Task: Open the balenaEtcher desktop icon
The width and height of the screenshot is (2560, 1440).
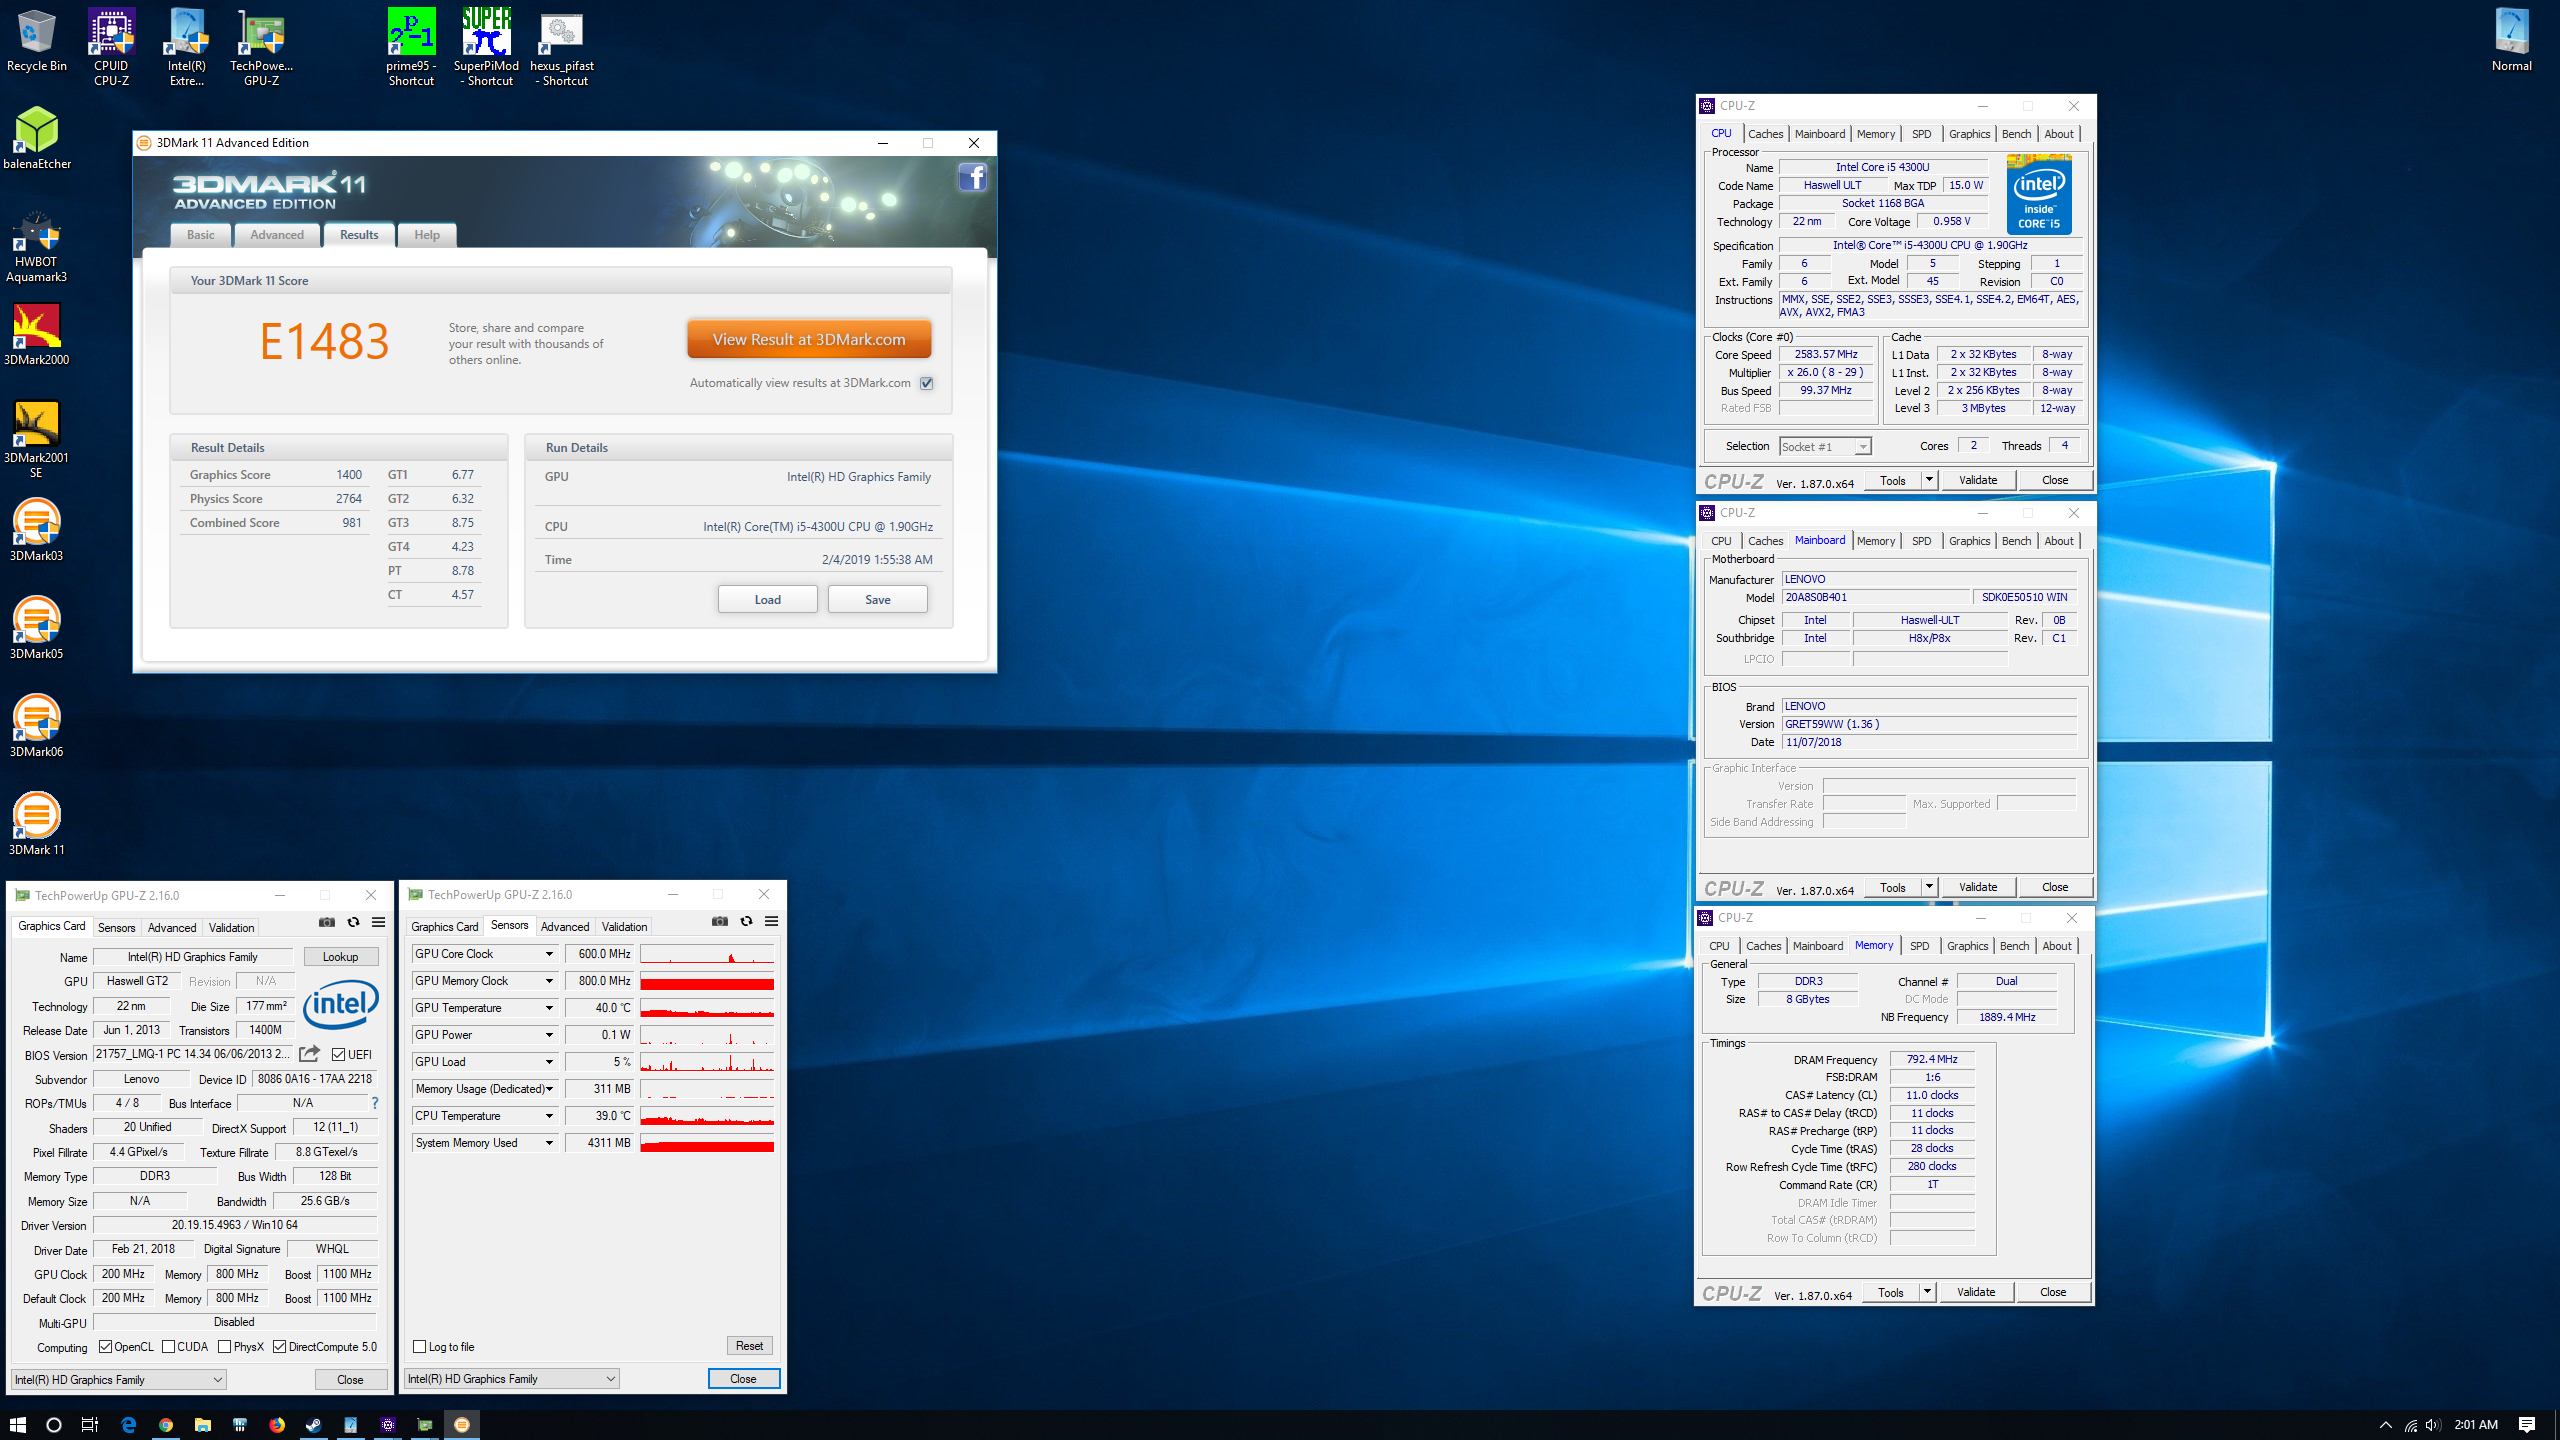Action: click(x=37, y=138)
